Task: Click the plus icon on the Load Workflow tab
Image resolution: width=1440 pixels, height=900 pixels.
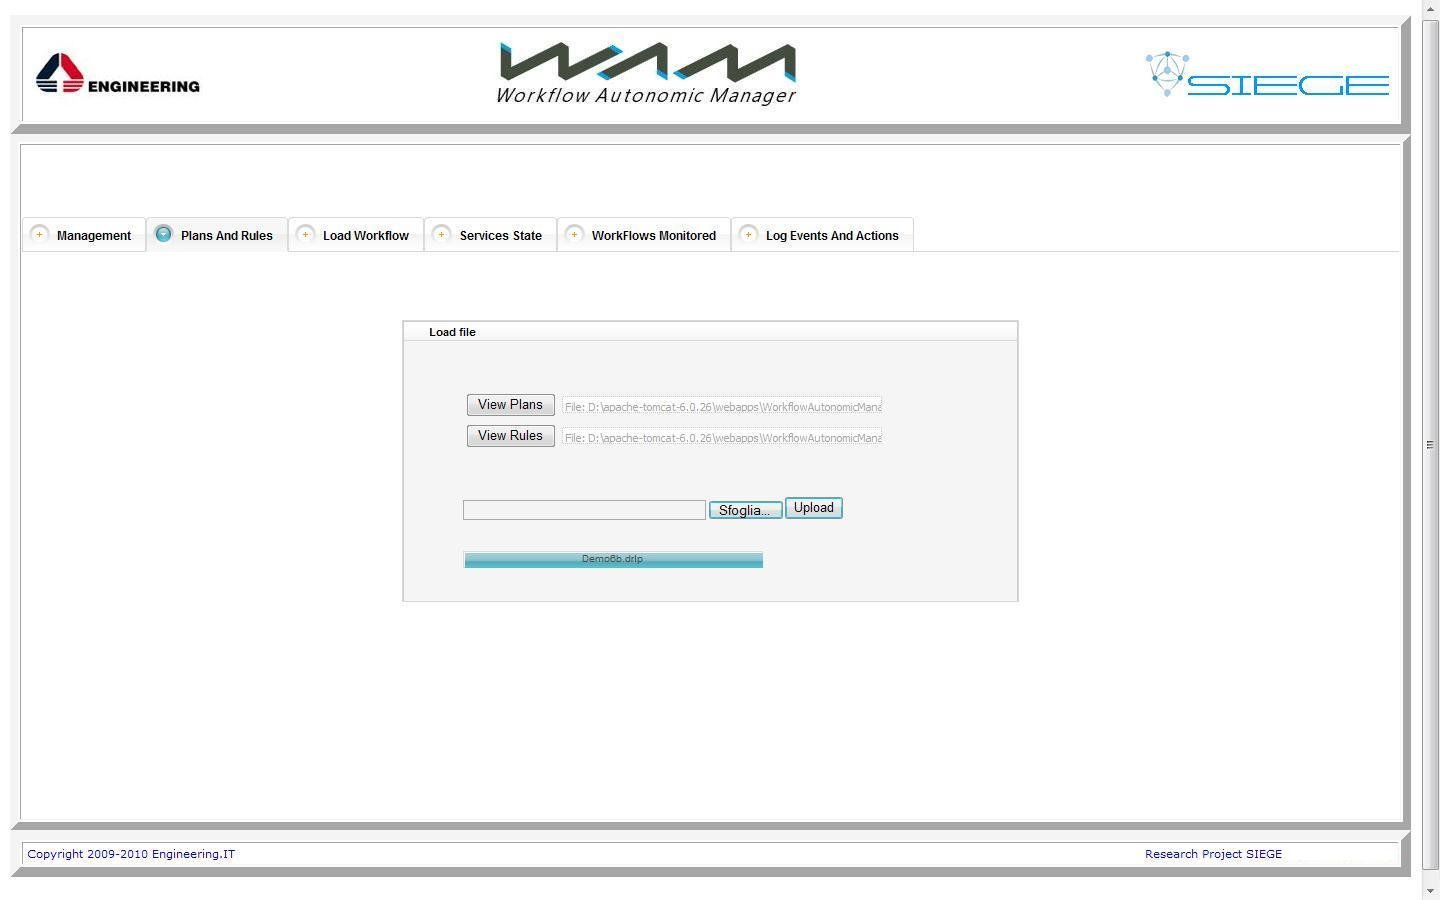Action: (x=305, y=234)
